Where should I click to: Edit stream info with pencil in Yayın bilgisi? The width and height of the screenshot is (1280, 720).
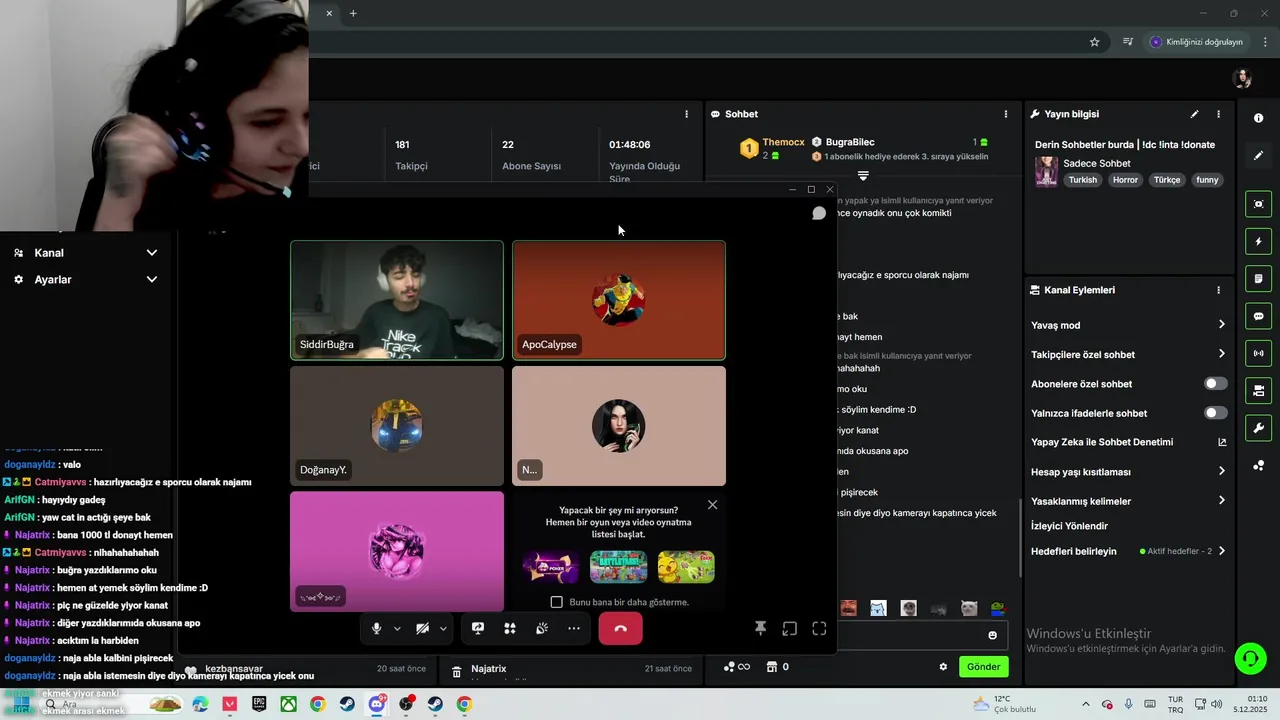[x=1194, y=114]
